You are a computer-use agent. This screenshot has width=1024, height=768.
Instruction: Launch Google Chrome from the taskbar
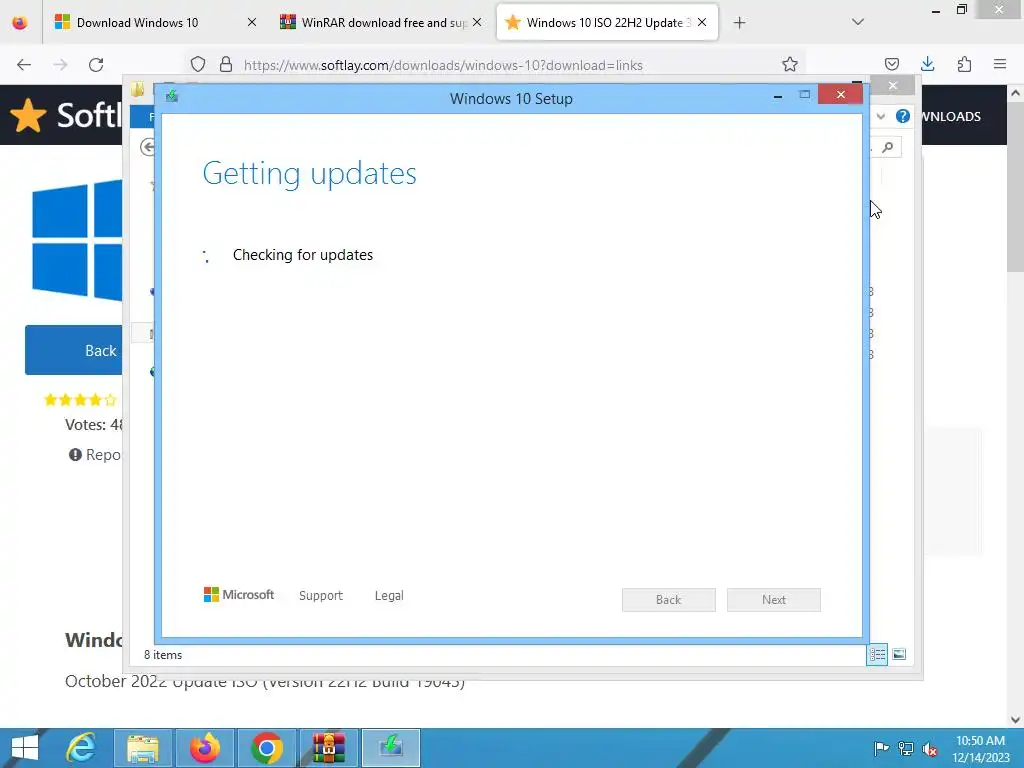[266, 748]
